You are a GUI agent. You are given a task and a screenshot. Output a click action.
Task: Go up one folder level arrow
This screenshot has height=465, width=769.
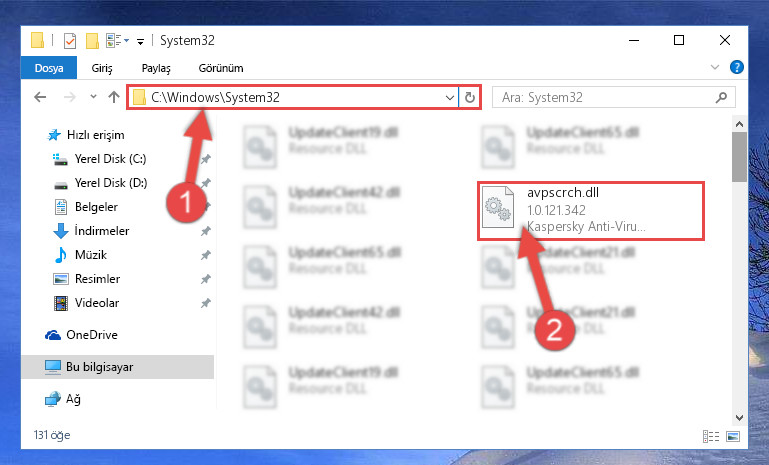[x=114, y=97]
